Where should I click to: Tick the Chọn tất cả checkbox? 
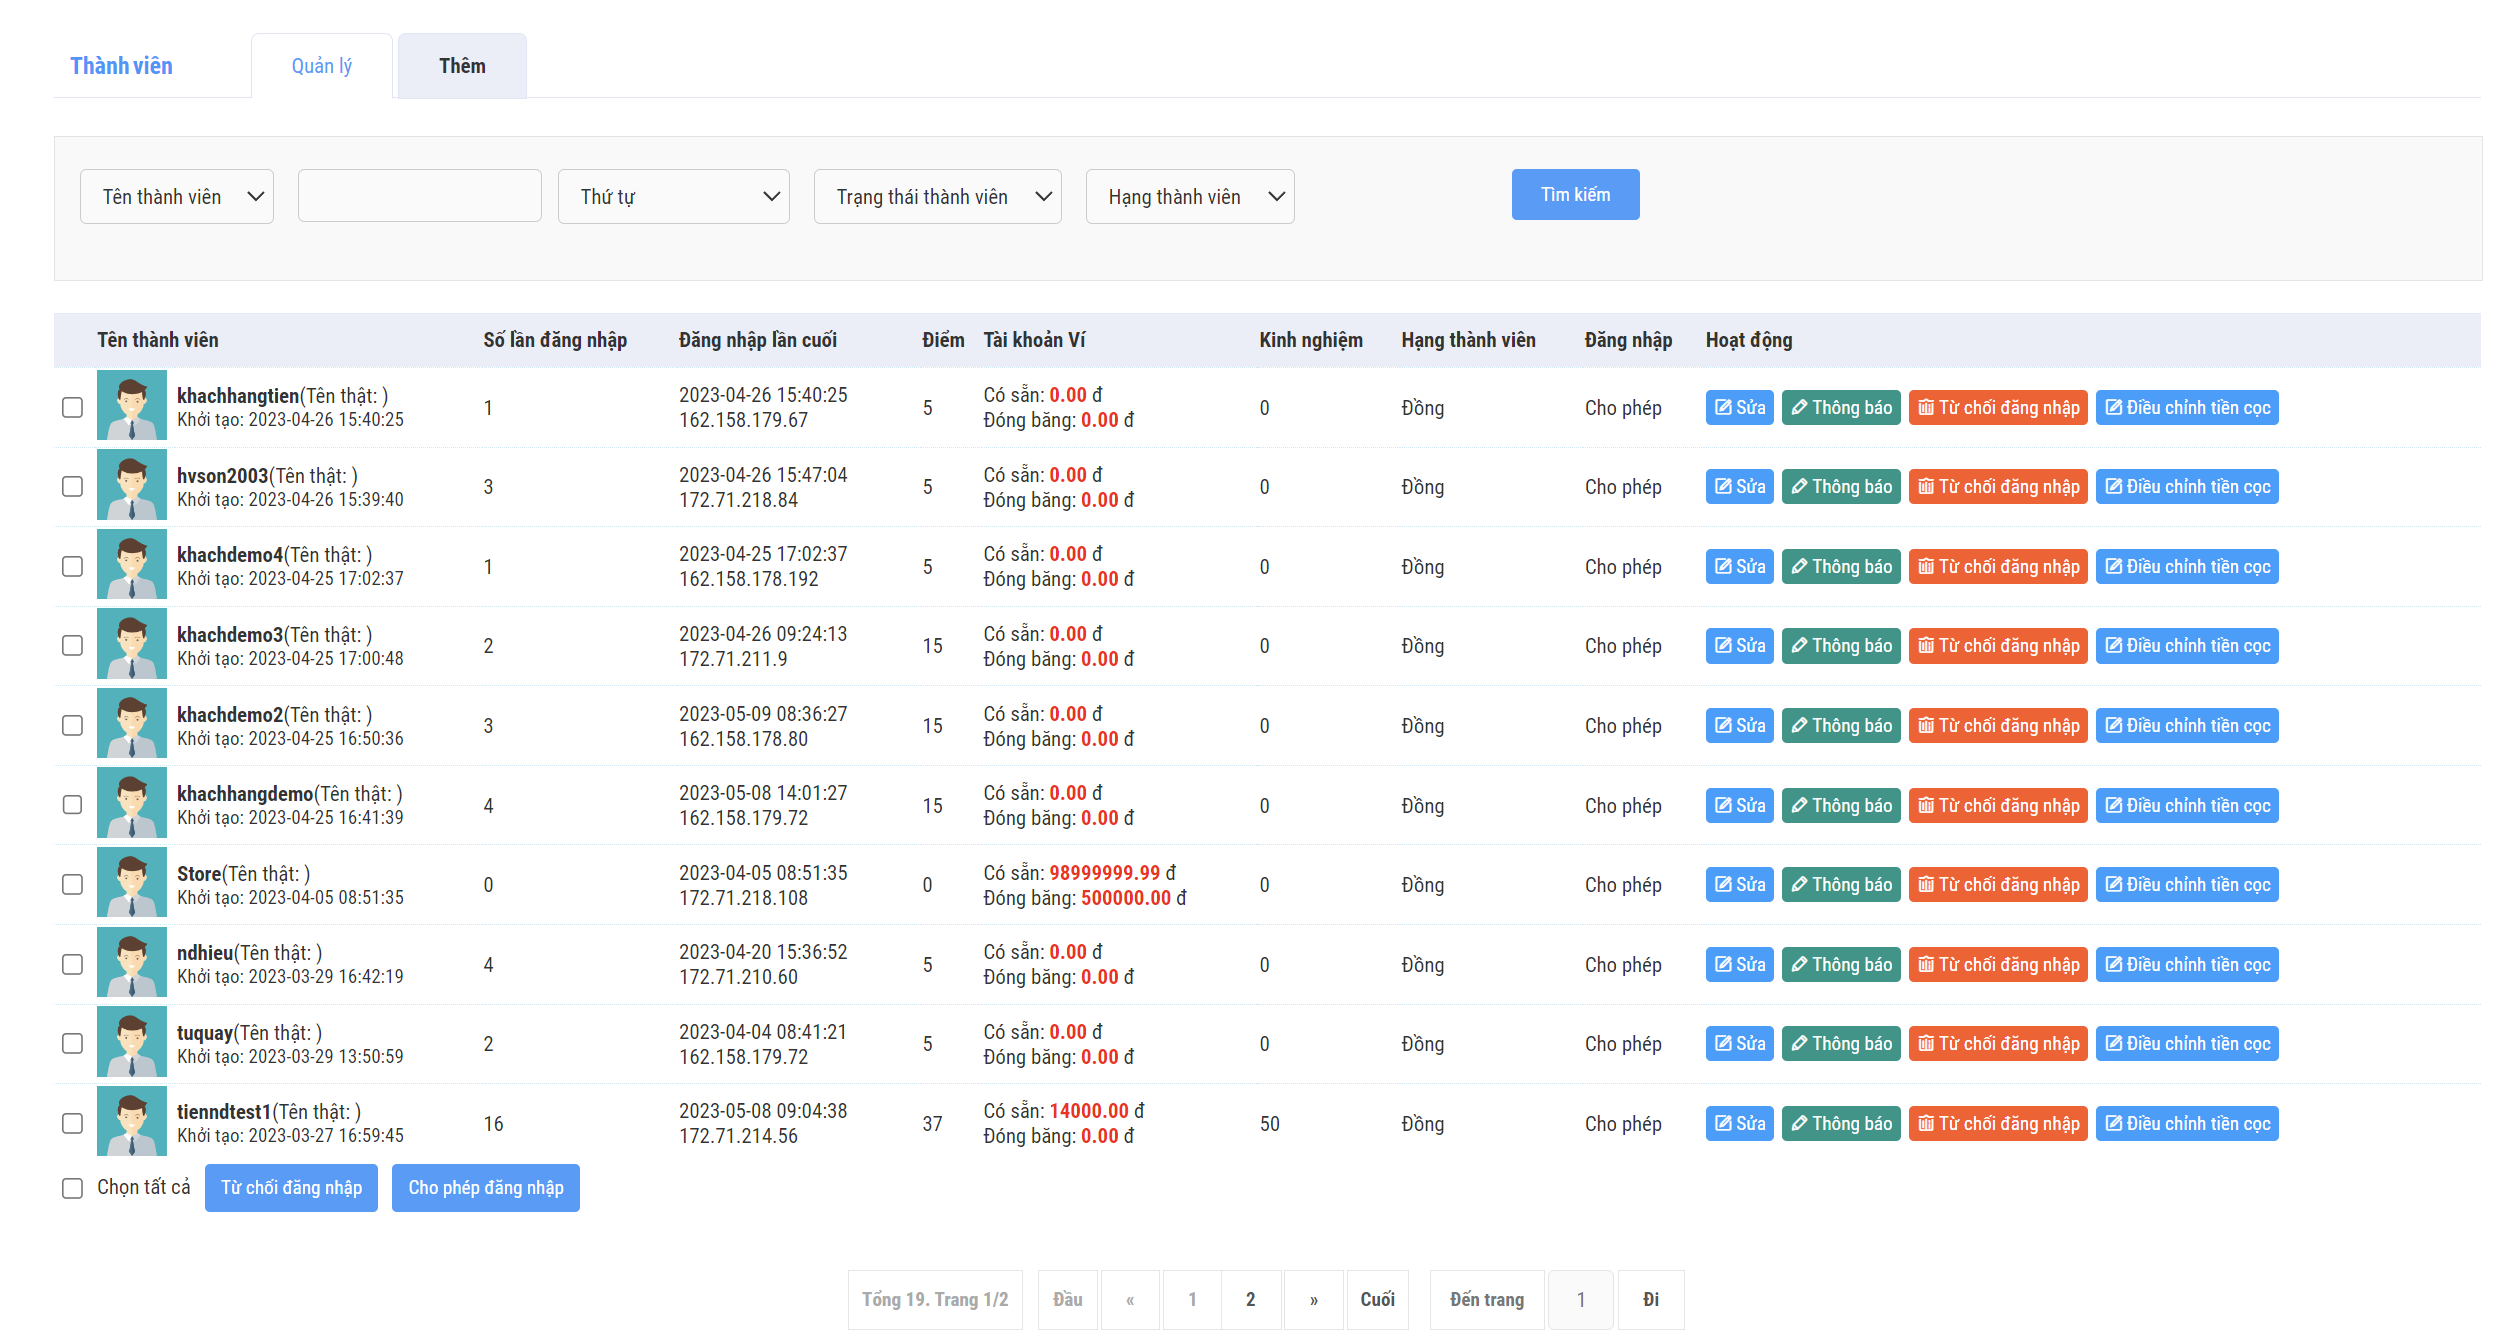click(72, 1188)
